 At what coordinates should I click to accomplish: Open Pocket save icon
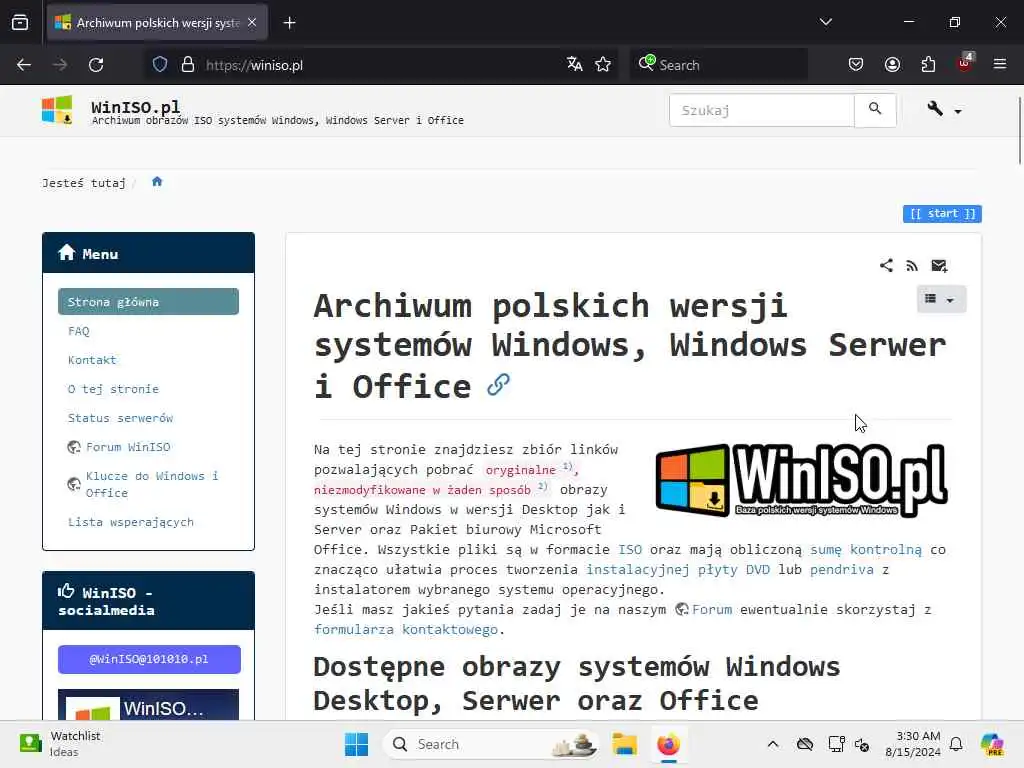tap(856, 64)
